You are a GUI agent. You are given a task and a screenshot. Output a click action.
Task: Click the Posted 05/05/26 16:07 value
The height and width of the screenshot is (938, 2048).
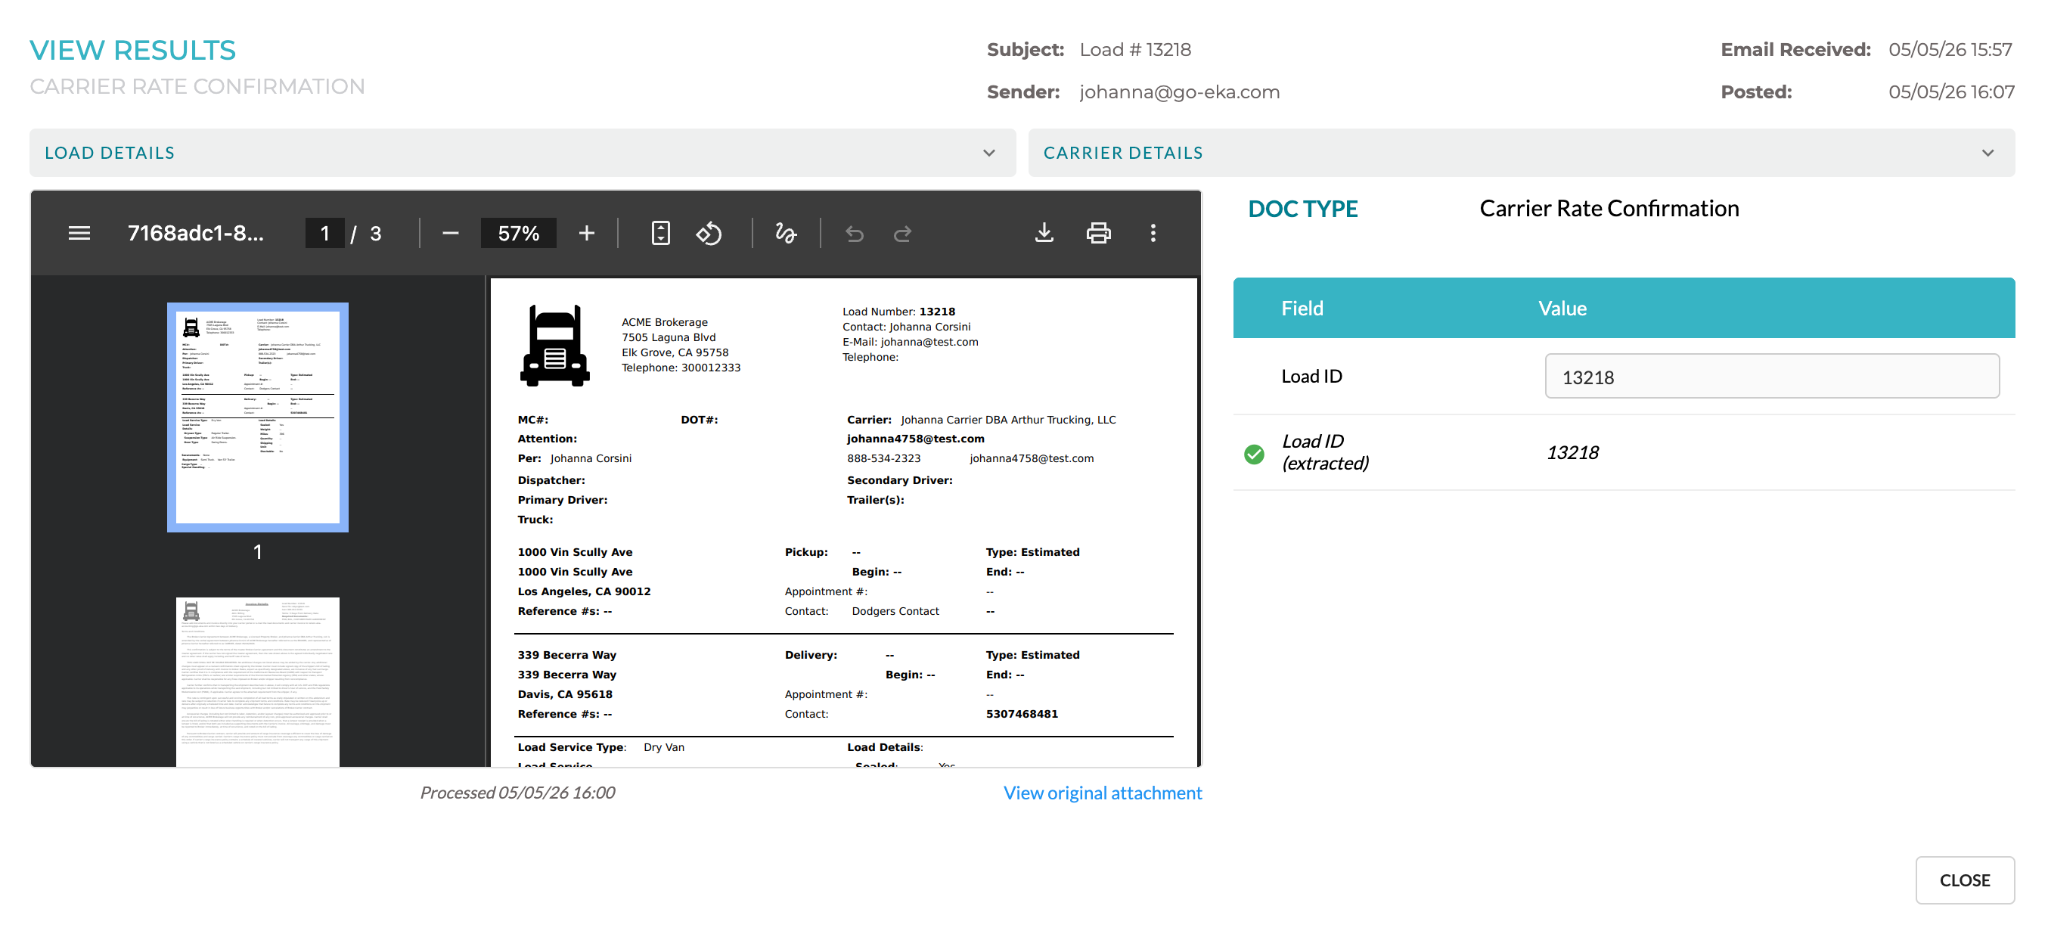(x=1952, y=92)
